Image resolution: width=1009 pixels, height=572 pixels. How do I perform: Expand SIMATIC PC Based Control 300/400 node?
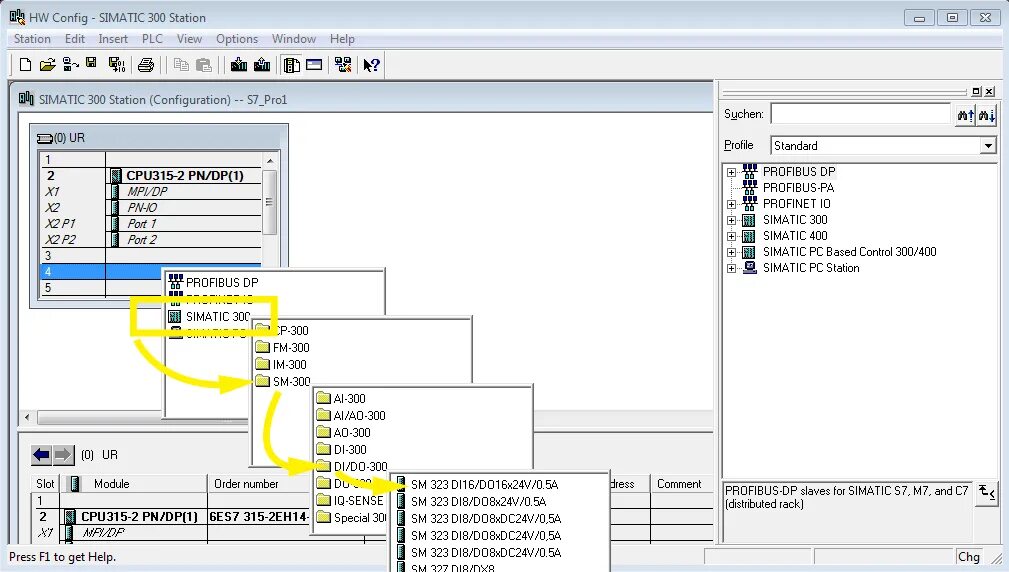point(732,253)
